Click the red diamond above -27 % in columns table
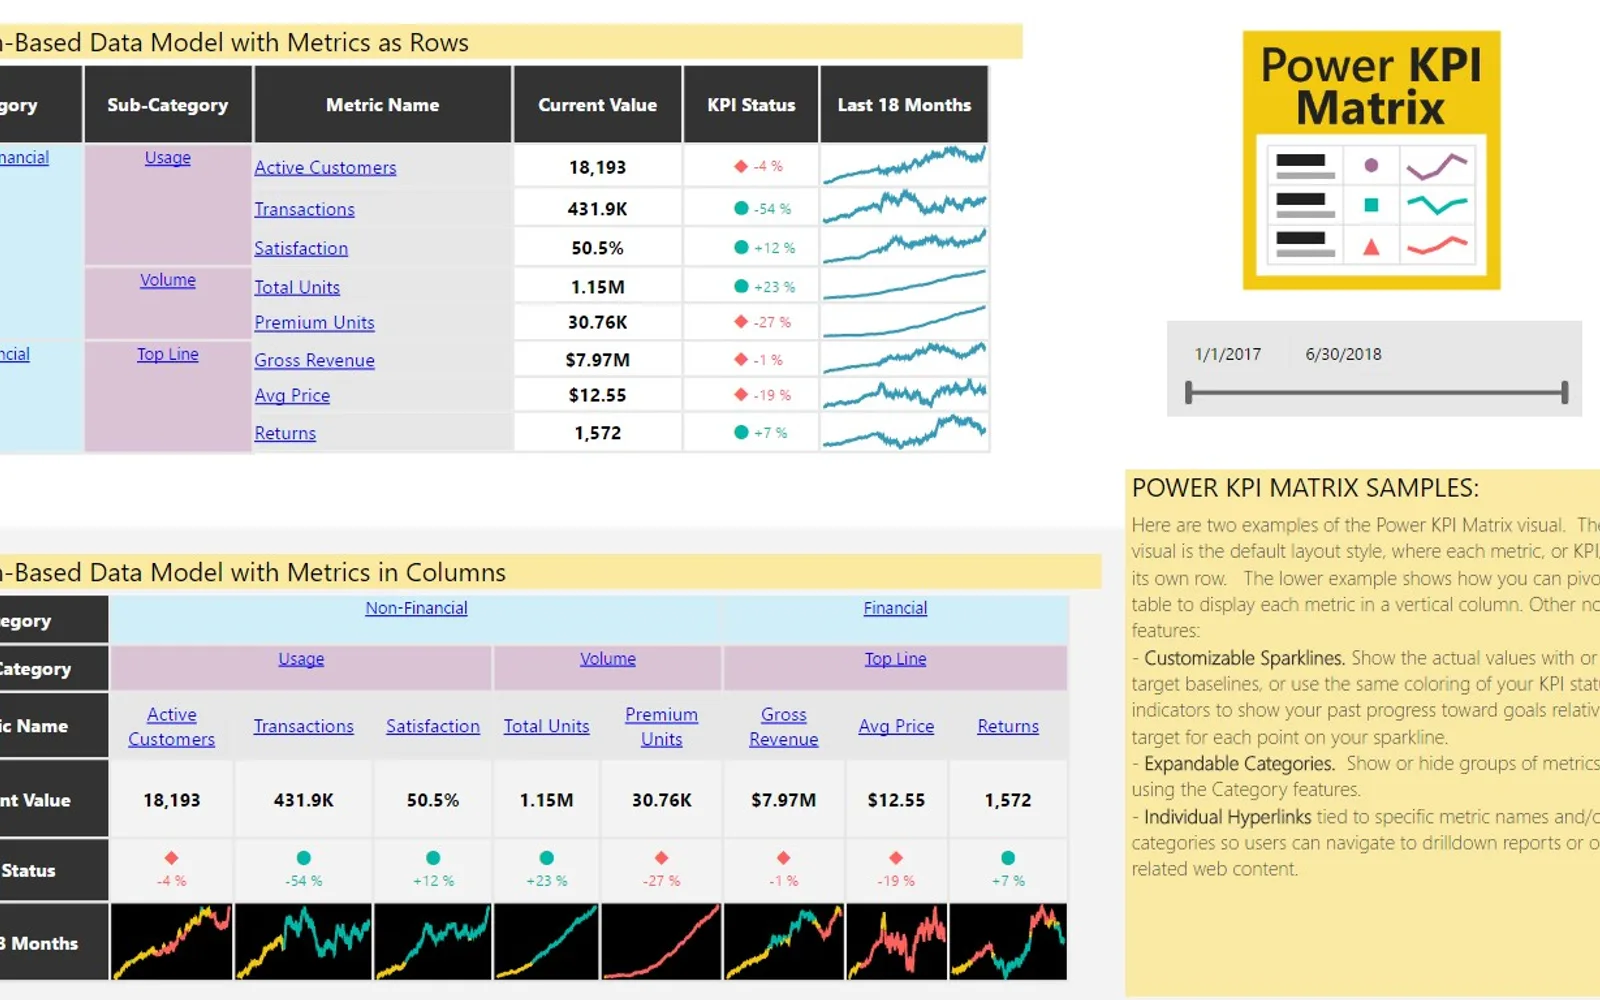1600x1000 pixels. (x=662, y=858)
